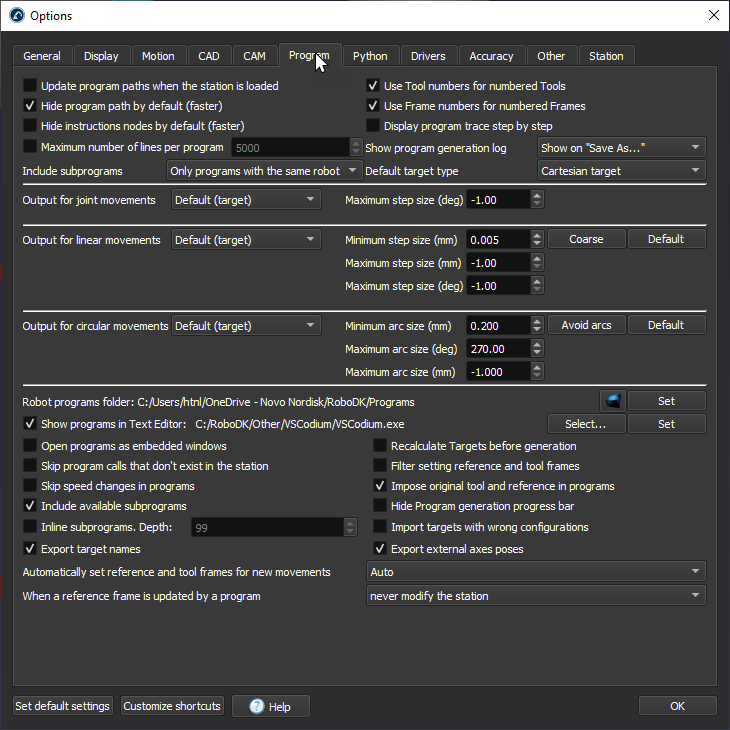Toggle Display program trace step by step
This screenshot has height=730, width=730.
(373, 126)
